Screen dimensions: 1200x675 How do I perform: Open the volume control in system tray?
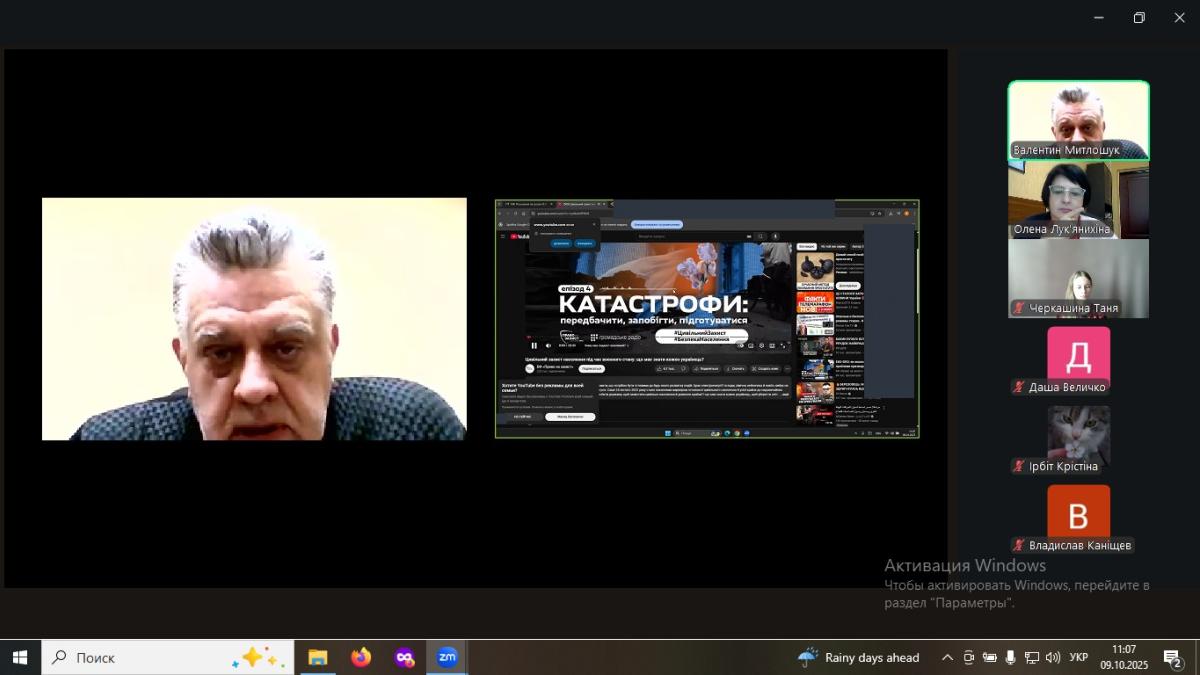pos(1052,657)
